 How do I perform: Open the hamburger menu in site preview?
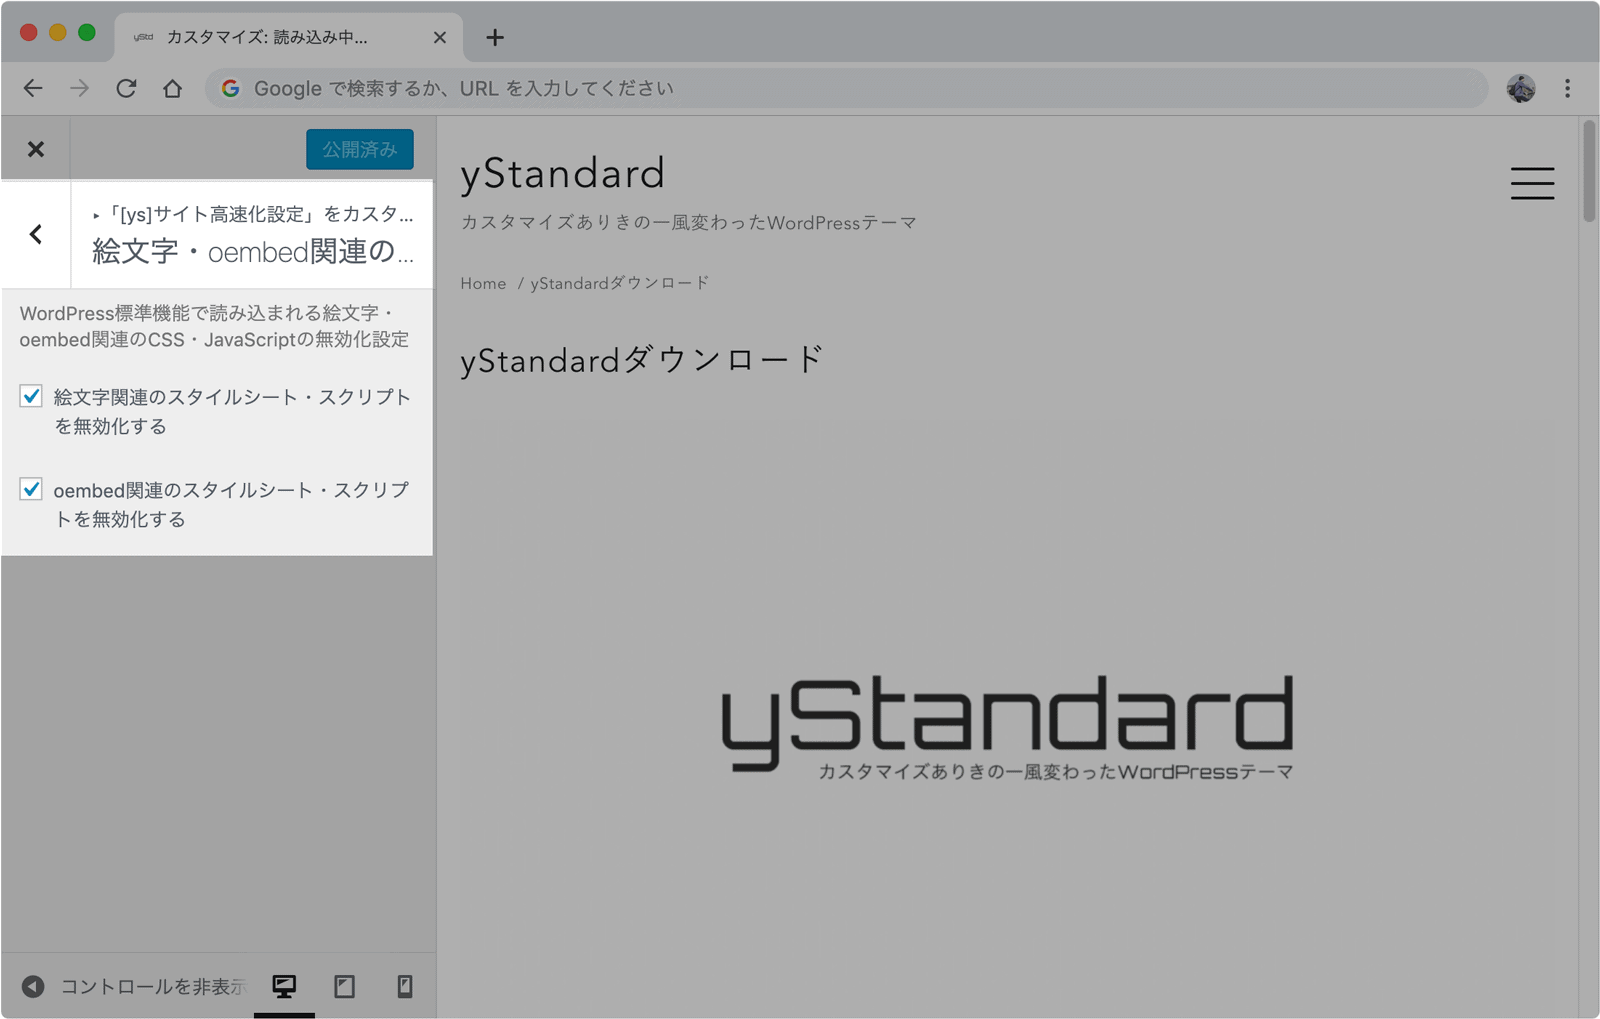(x=1532, y=183)
